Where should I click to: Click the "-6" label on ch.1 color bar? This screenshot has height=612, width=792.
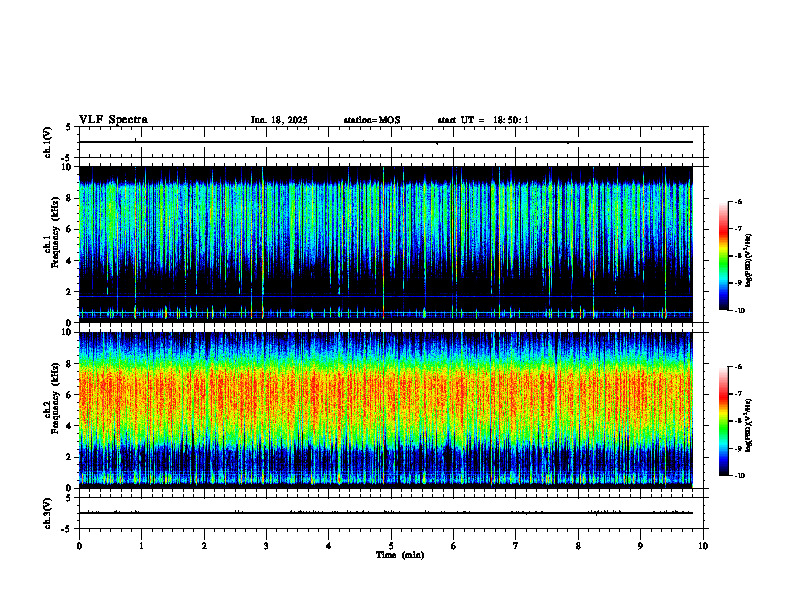(x=738, y=201)
